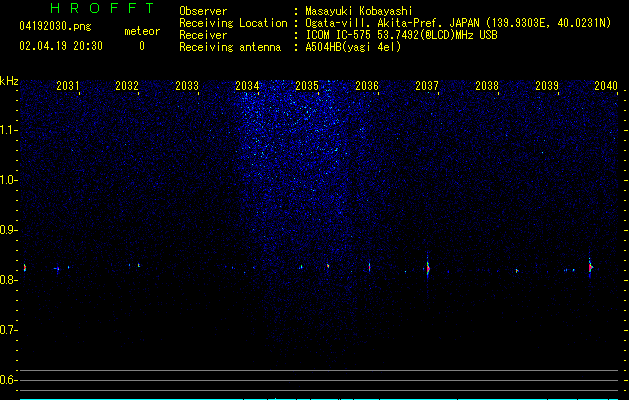This screenshot has width=629, height=400.
Task: Click the 2031 time label
Action: 67,86
